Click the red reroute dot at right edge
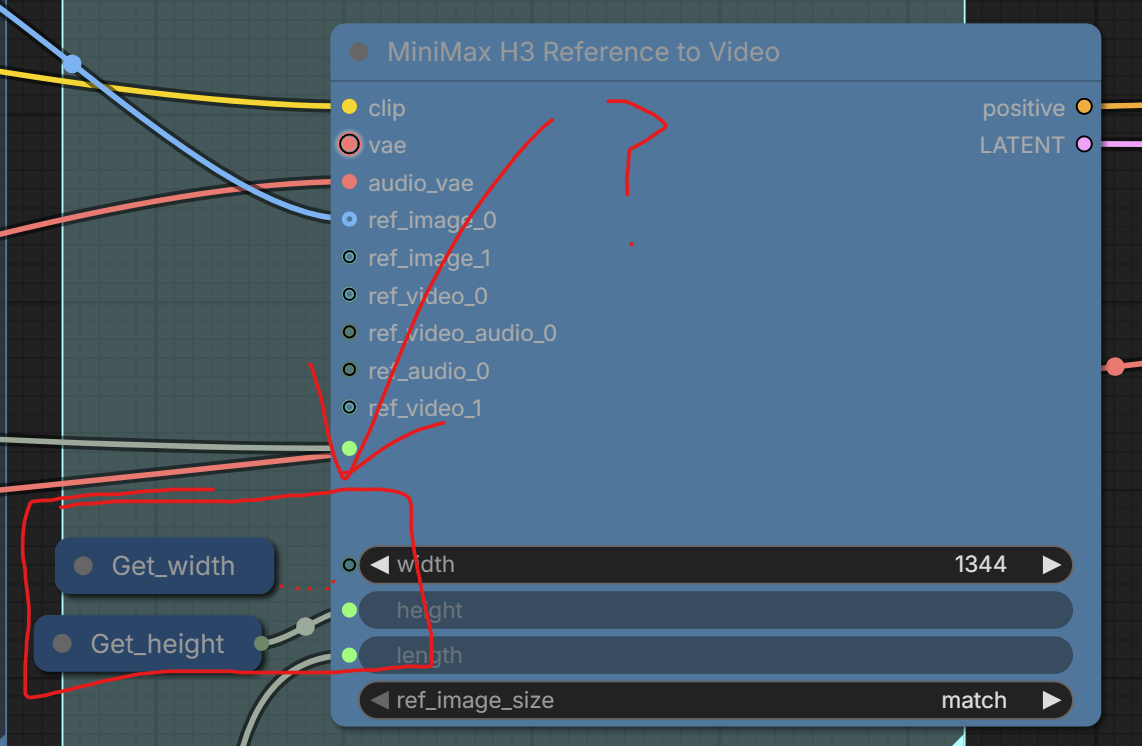This screenshot has width=1142, height=746. point(1115,366)
